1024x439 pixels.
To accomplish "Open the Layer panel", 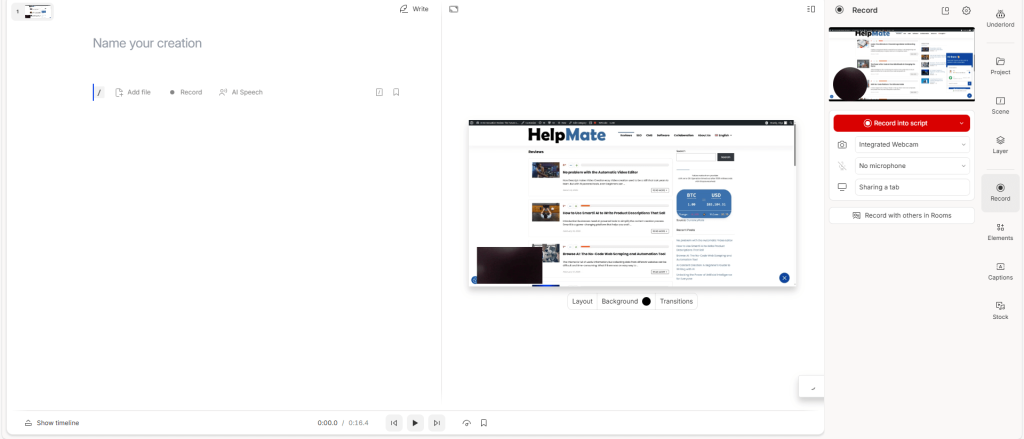I will tap(1000, 145).
